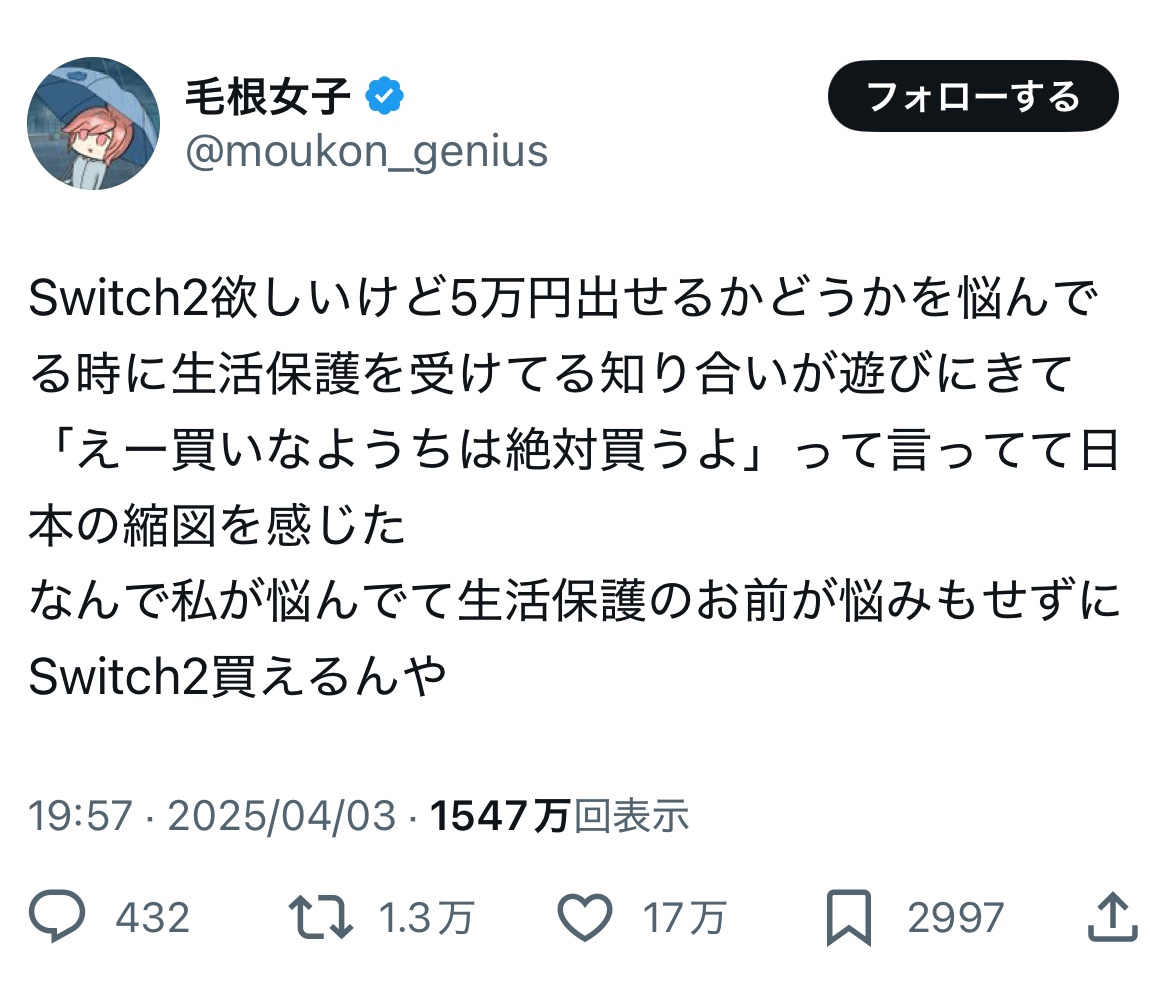Click the reply speech bubble icon
This screenshot has height=997, width=1170.
tap(57, 916)
